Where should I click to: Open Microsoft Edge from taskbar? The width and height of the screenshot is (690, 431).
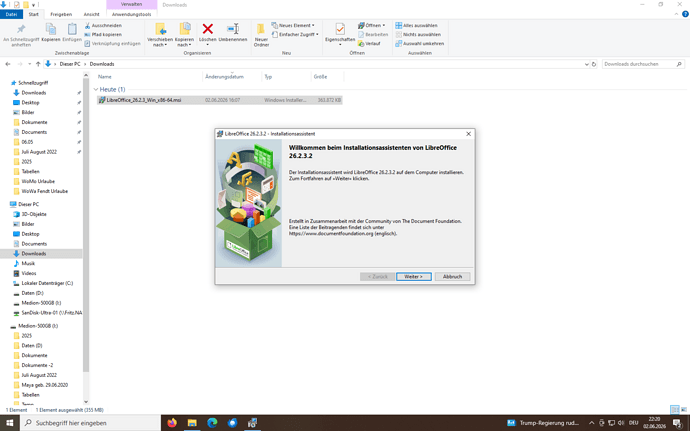212,423
